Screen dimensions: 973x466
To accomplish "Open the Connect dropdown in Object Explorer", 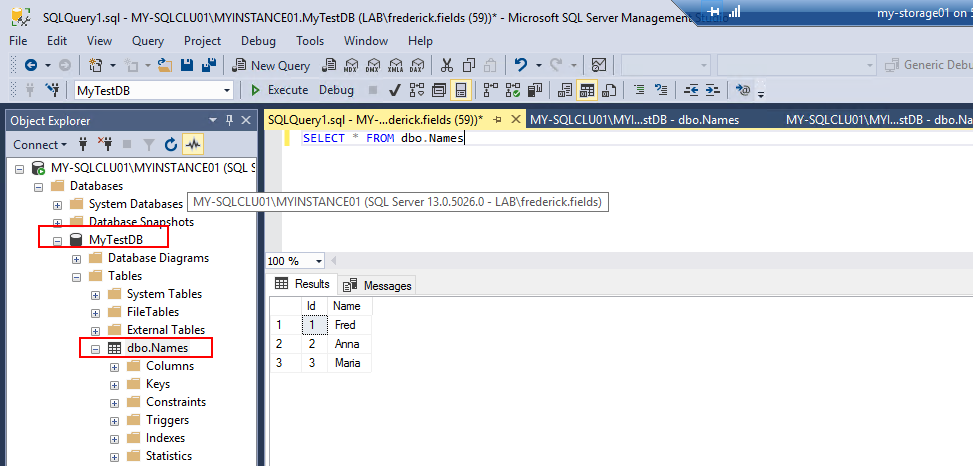I will tap(40, 145).
